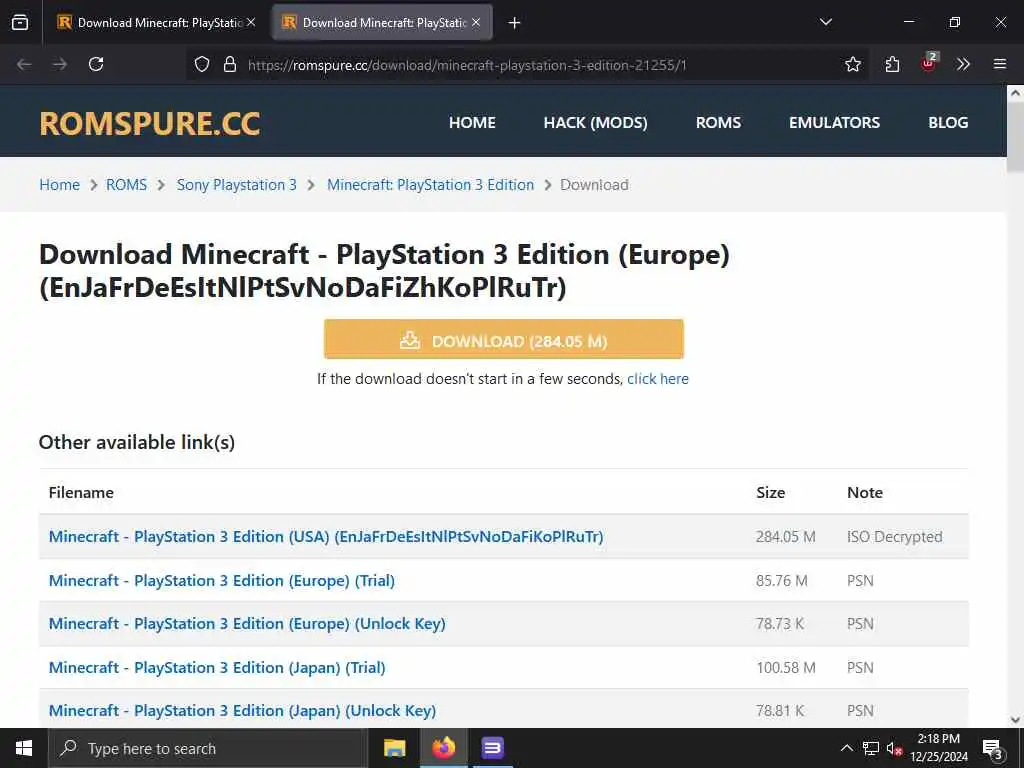This screenshot has height=768, width=1024.
Task: Click the taskbar search box
Action: [208, 748]
